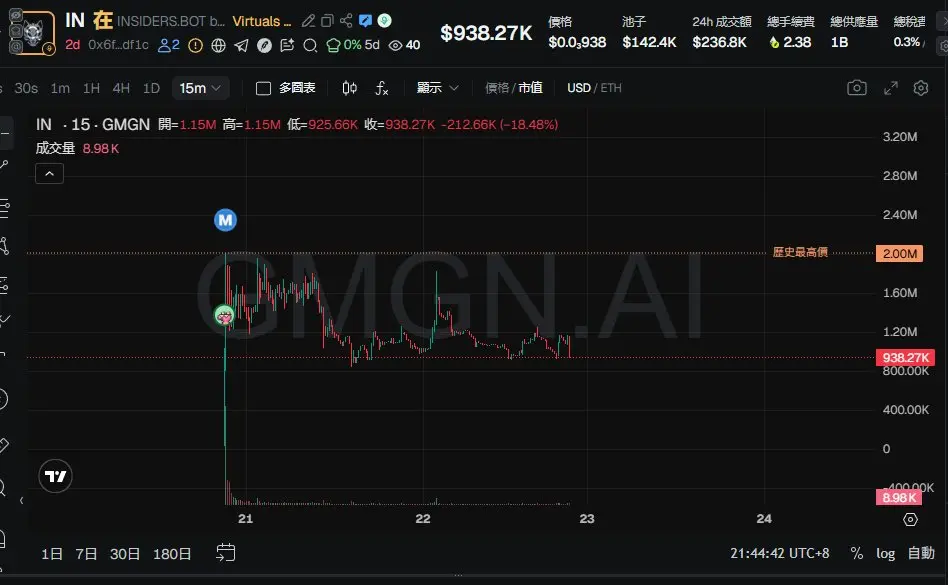Set range to 30日
948x585 pixels.
125,554
